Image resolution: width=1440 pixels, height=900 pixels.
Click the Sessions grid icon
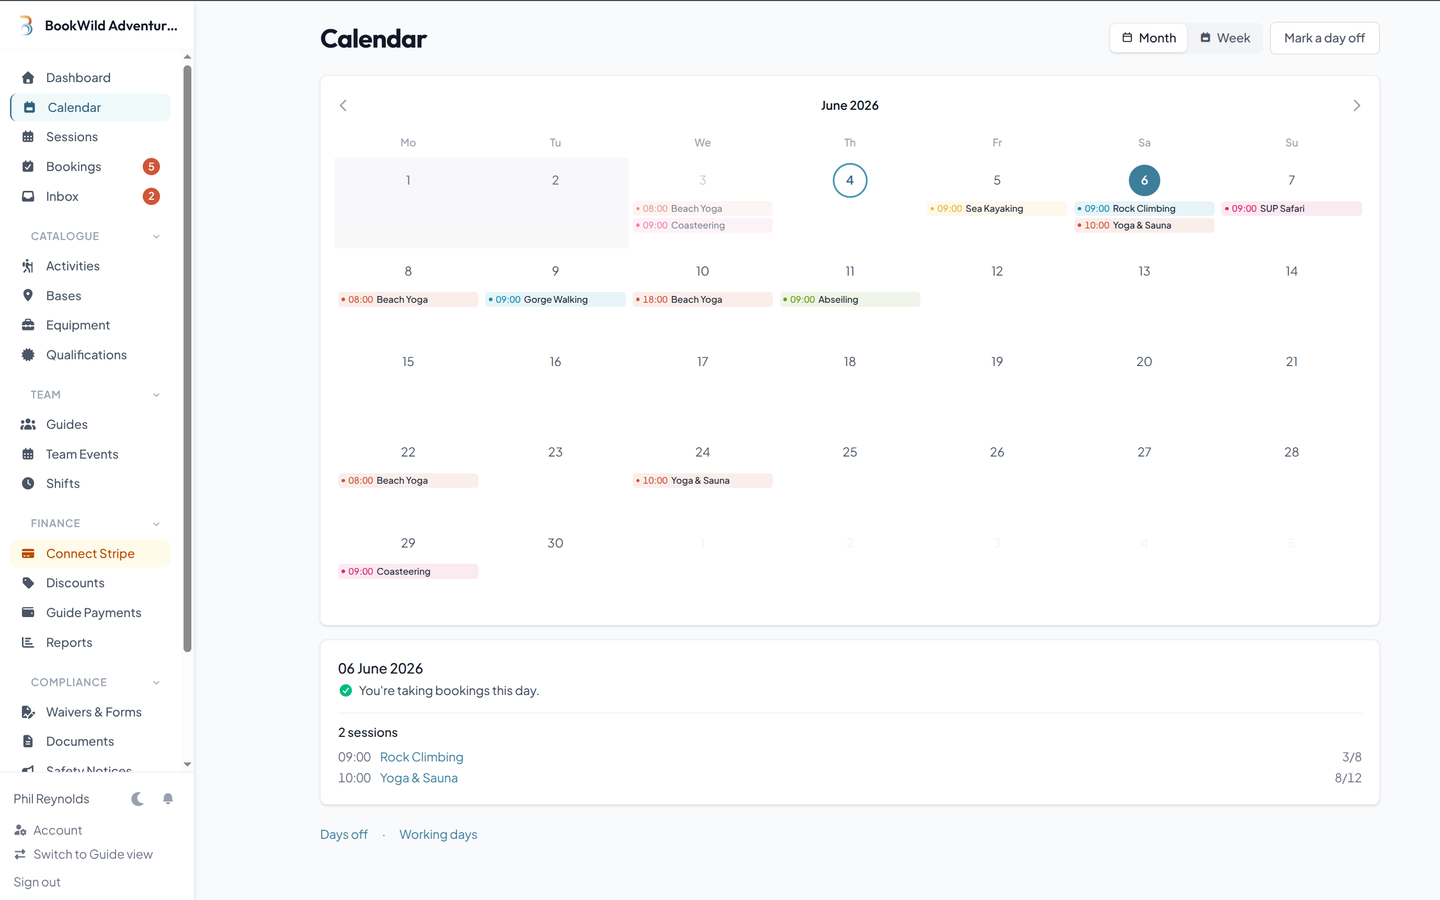coord(28,137)
